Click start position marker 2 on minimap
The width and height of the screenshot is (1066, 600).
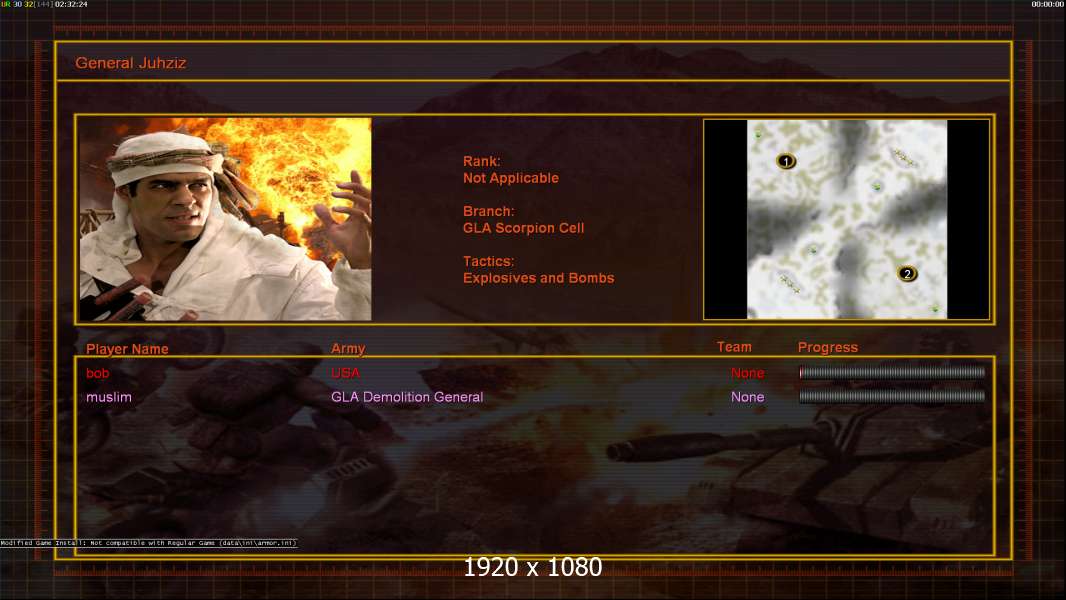pyautogui.click(x=907, y=274)
